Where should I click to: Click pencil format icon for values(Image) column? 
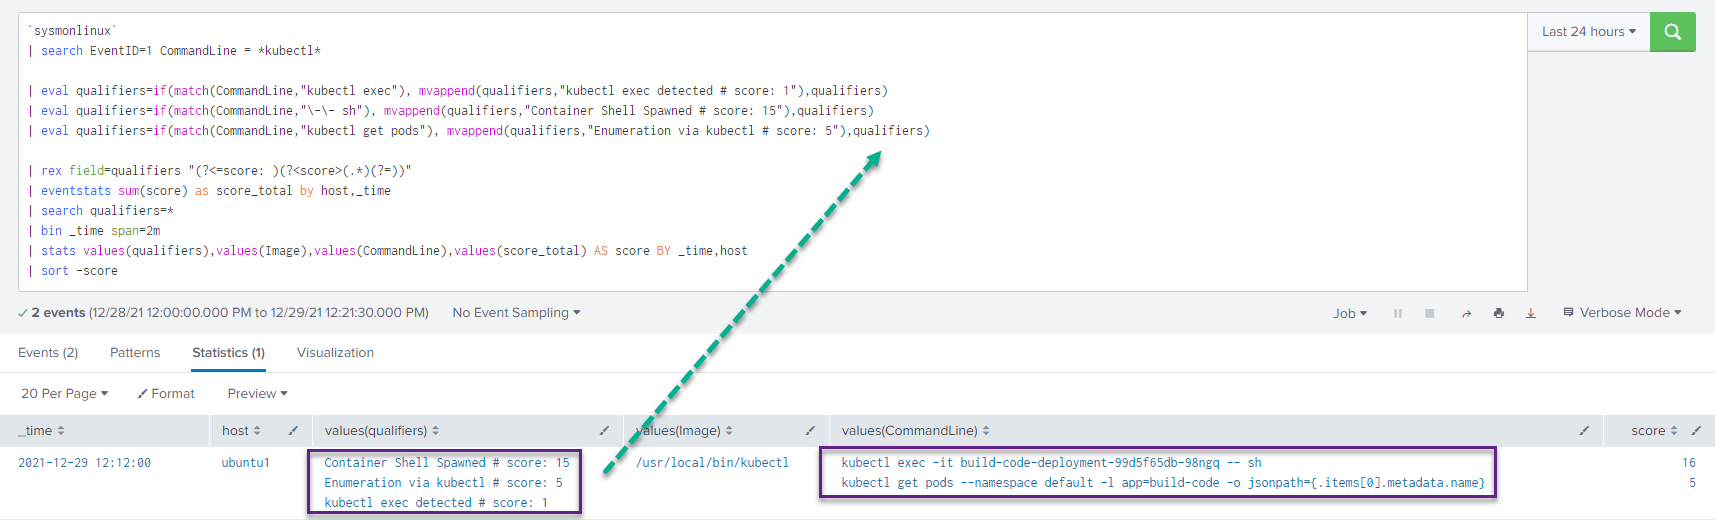(810, 431)
